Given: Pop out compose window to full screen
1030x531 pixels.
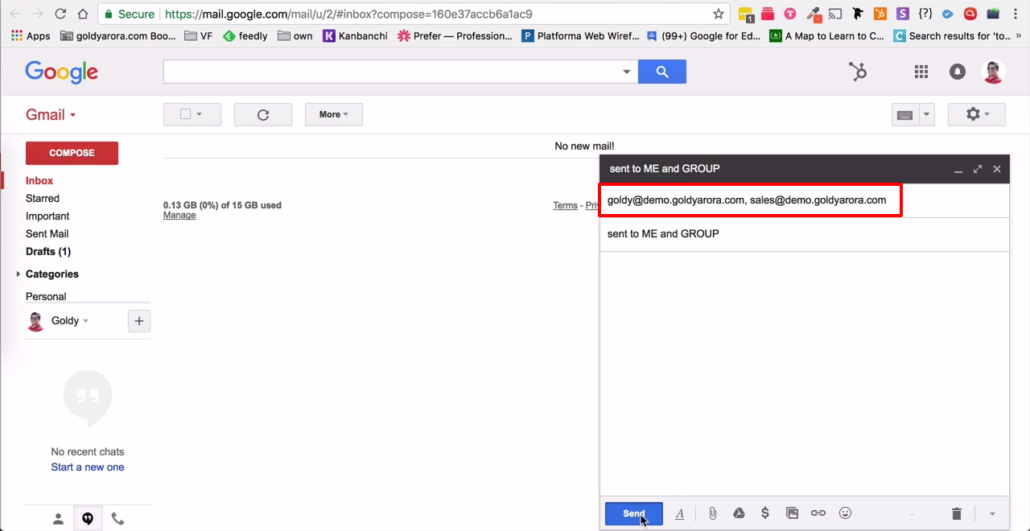Looking at the screenshot, I should click(x=977, y=169).
